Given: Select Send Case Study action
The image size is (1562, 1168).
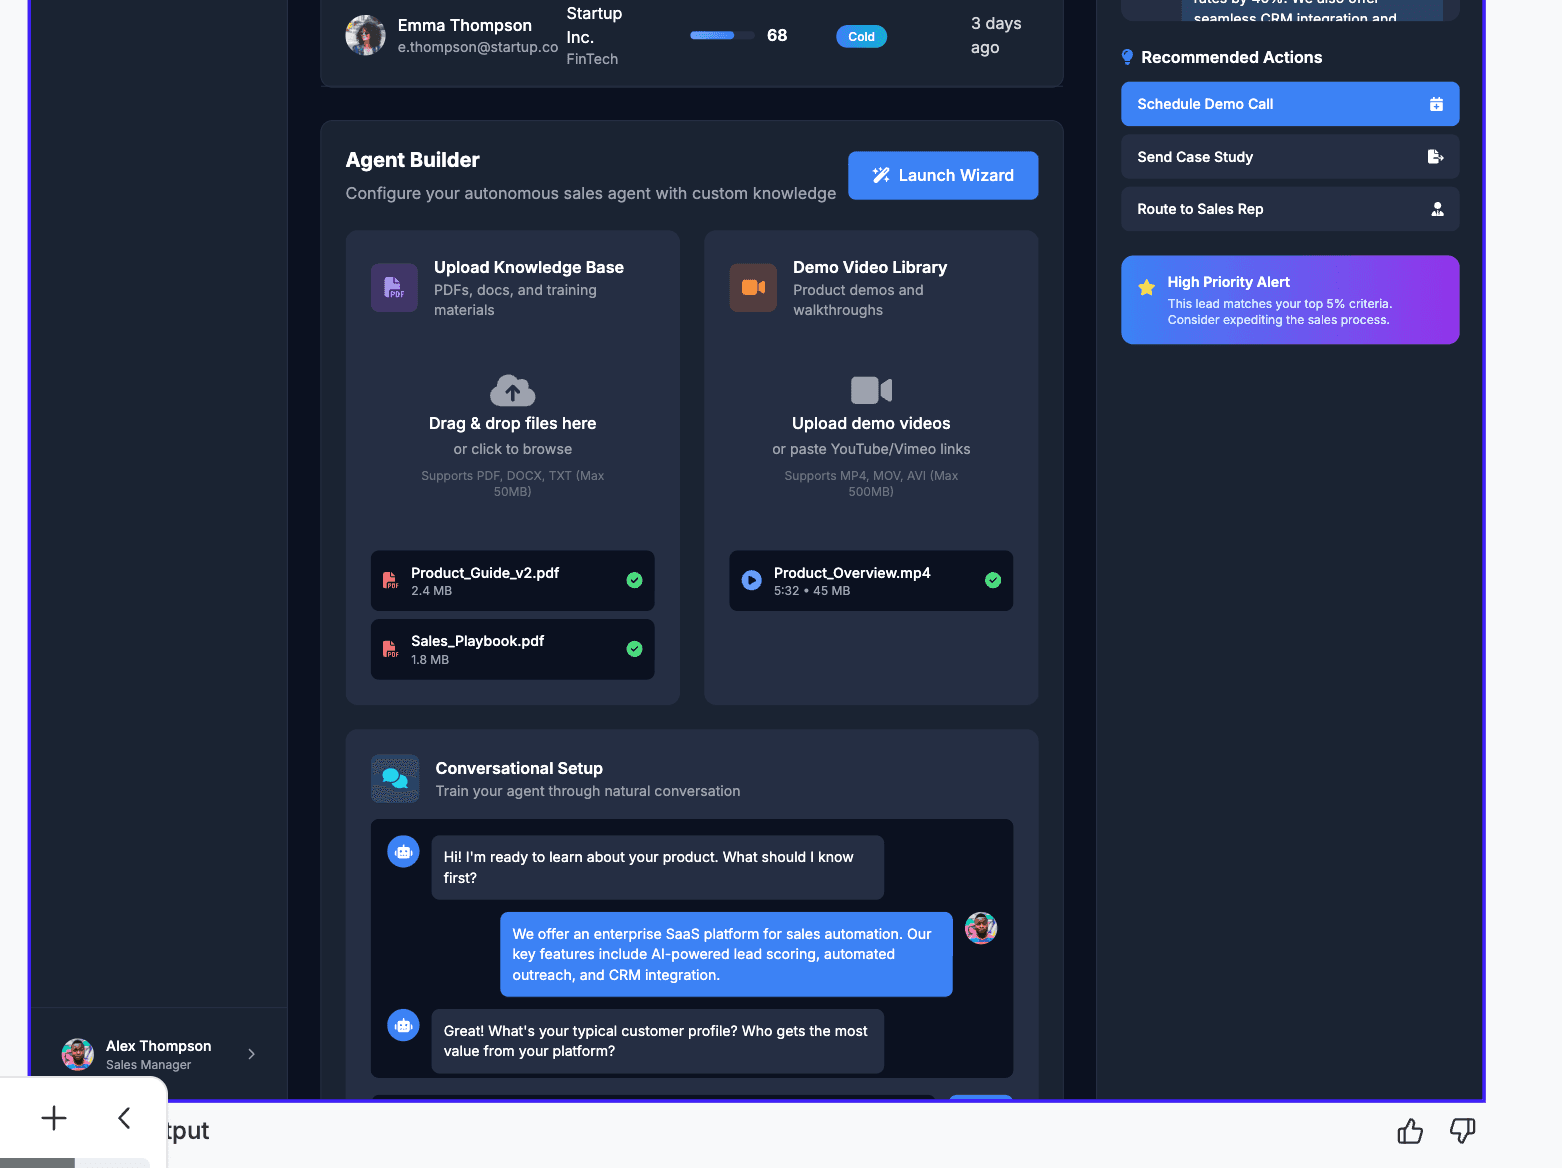Looking at the screenshot, I should coord(1290,157).
